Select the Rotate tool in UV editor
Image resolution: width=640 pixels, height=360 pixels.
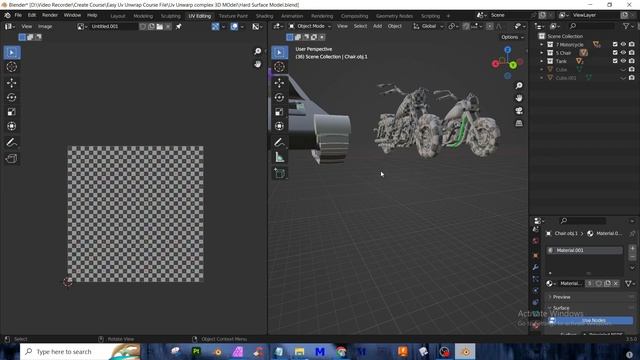pos(11,98)
